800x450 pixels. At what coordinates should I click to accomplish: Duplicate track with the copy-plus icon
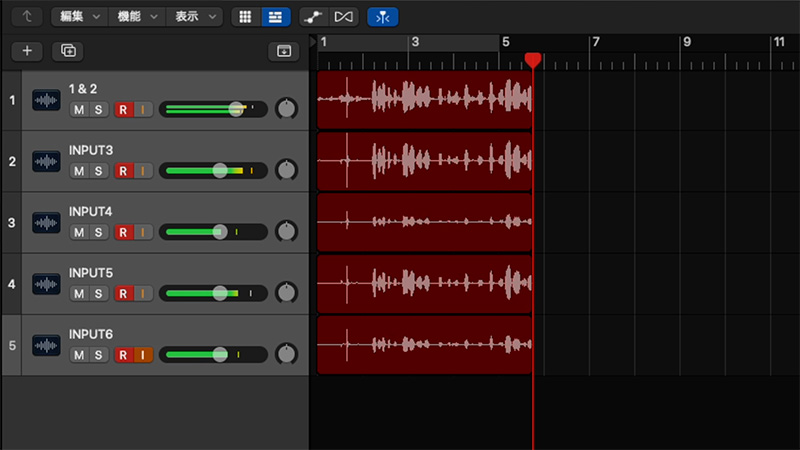click(x=68, y=51)
